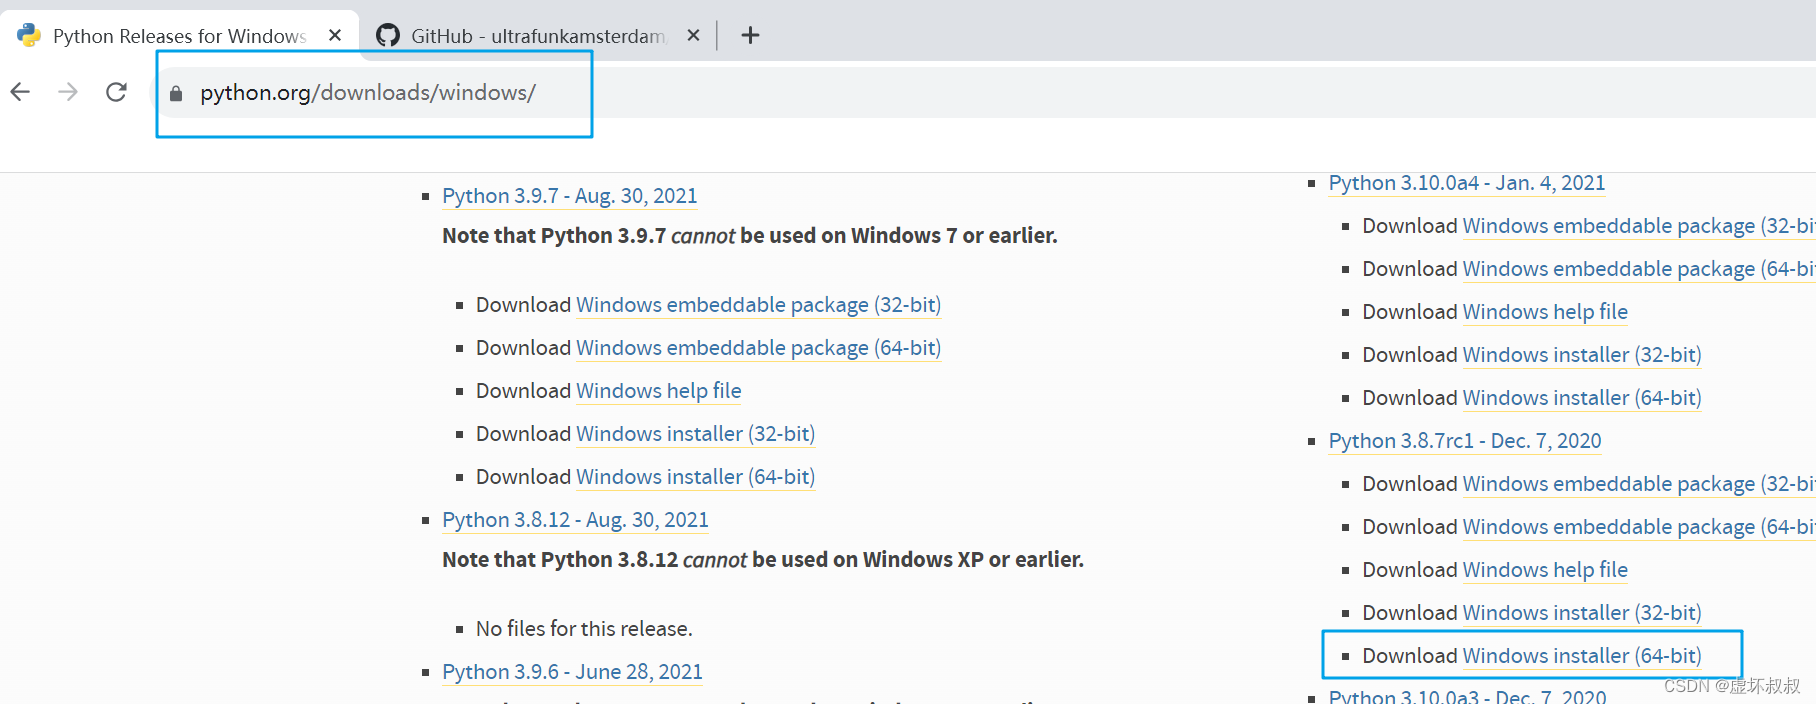The image size is (1816, 704).
Task: Click the 'No files for this release.' text
Action: click(584, 629)
